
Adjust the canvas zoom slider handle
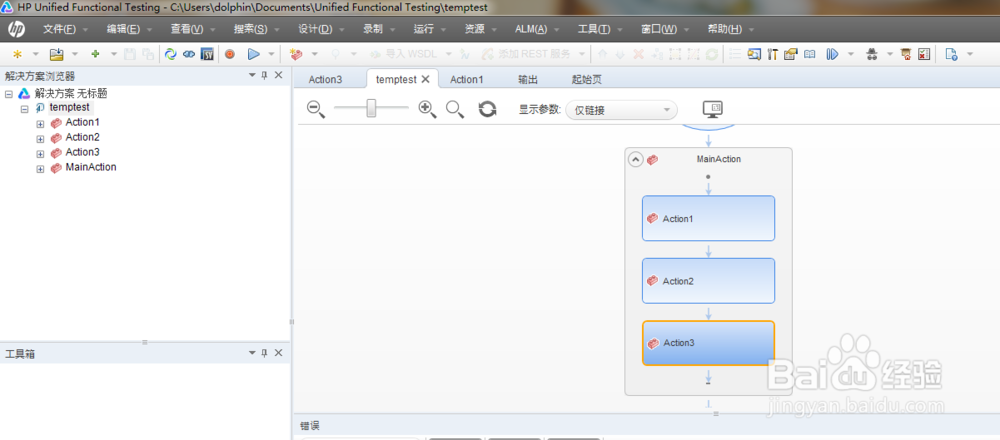click(371, 109)
